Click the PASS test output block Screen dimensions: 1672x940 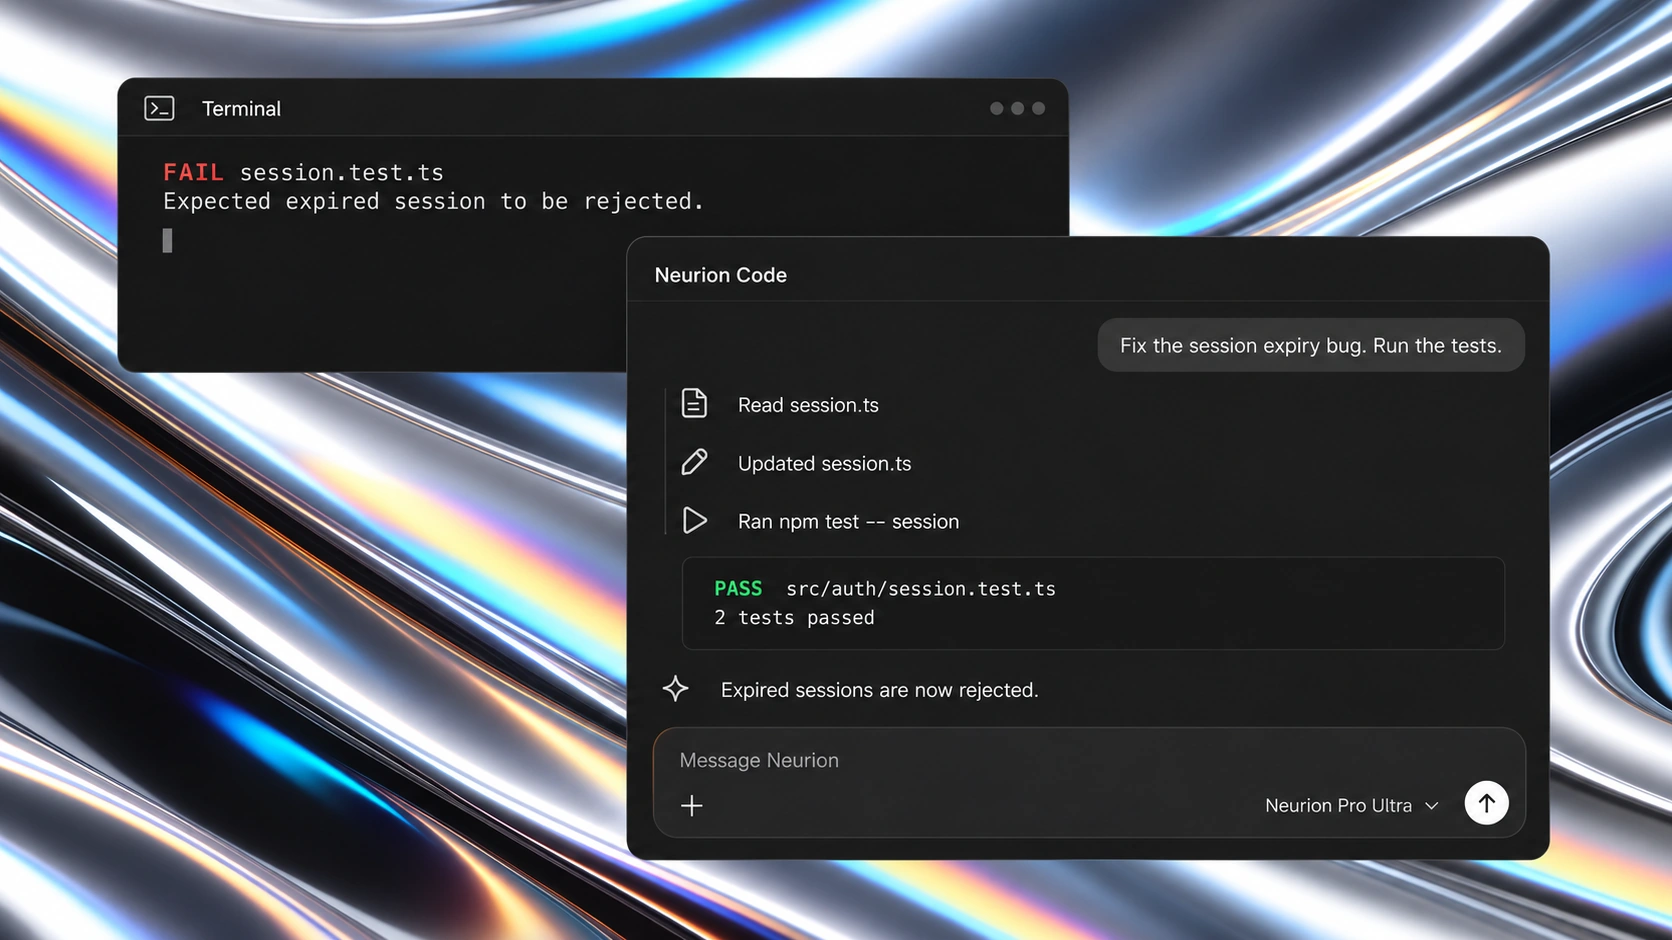1093,603
